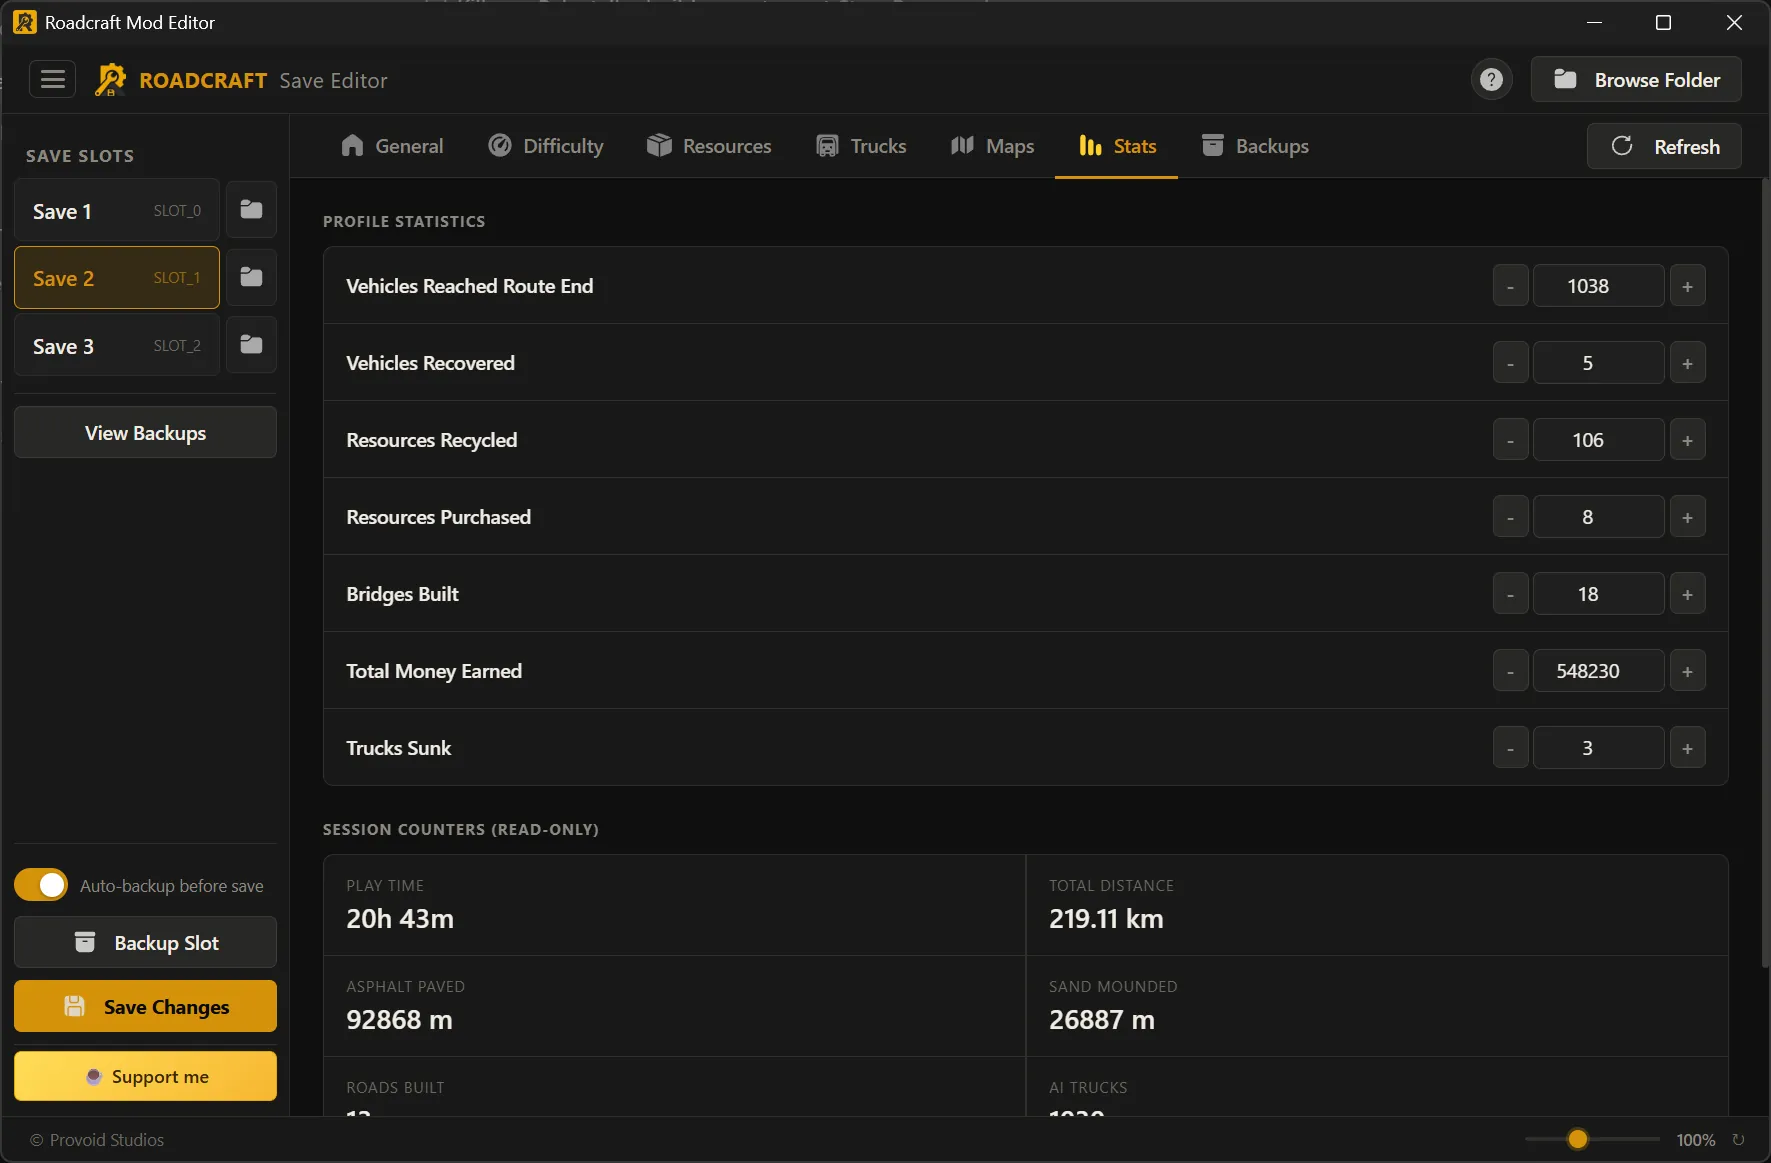This screenshot has height=1163, width=1771.
Task: Click the Vehicles Reached Route End field
Action: 1598,286
